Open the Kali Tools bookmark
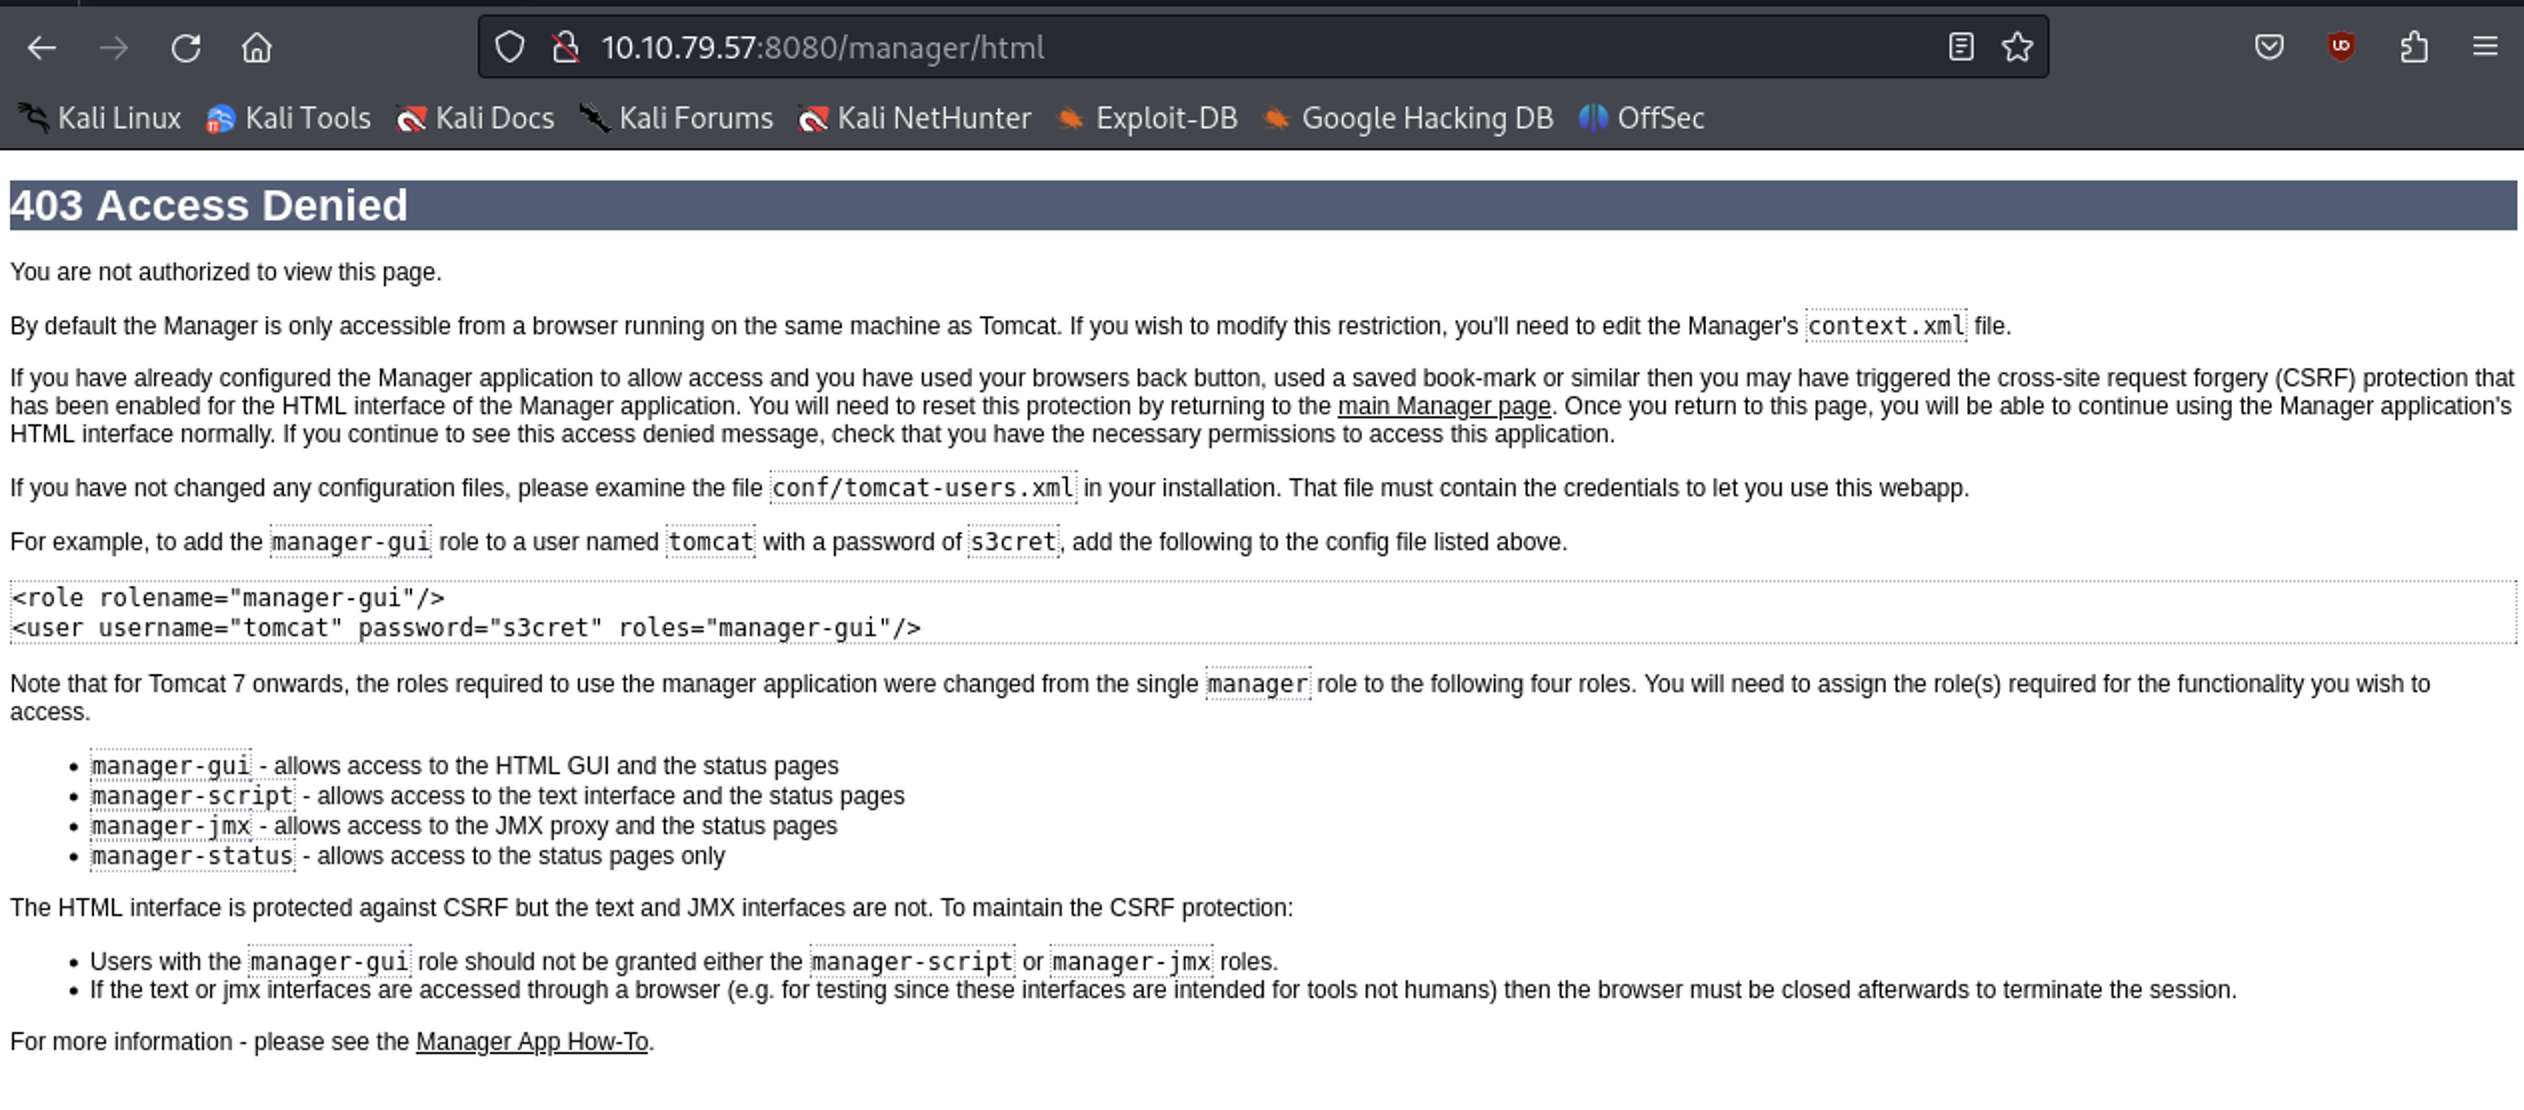 [x=288, y=118]
